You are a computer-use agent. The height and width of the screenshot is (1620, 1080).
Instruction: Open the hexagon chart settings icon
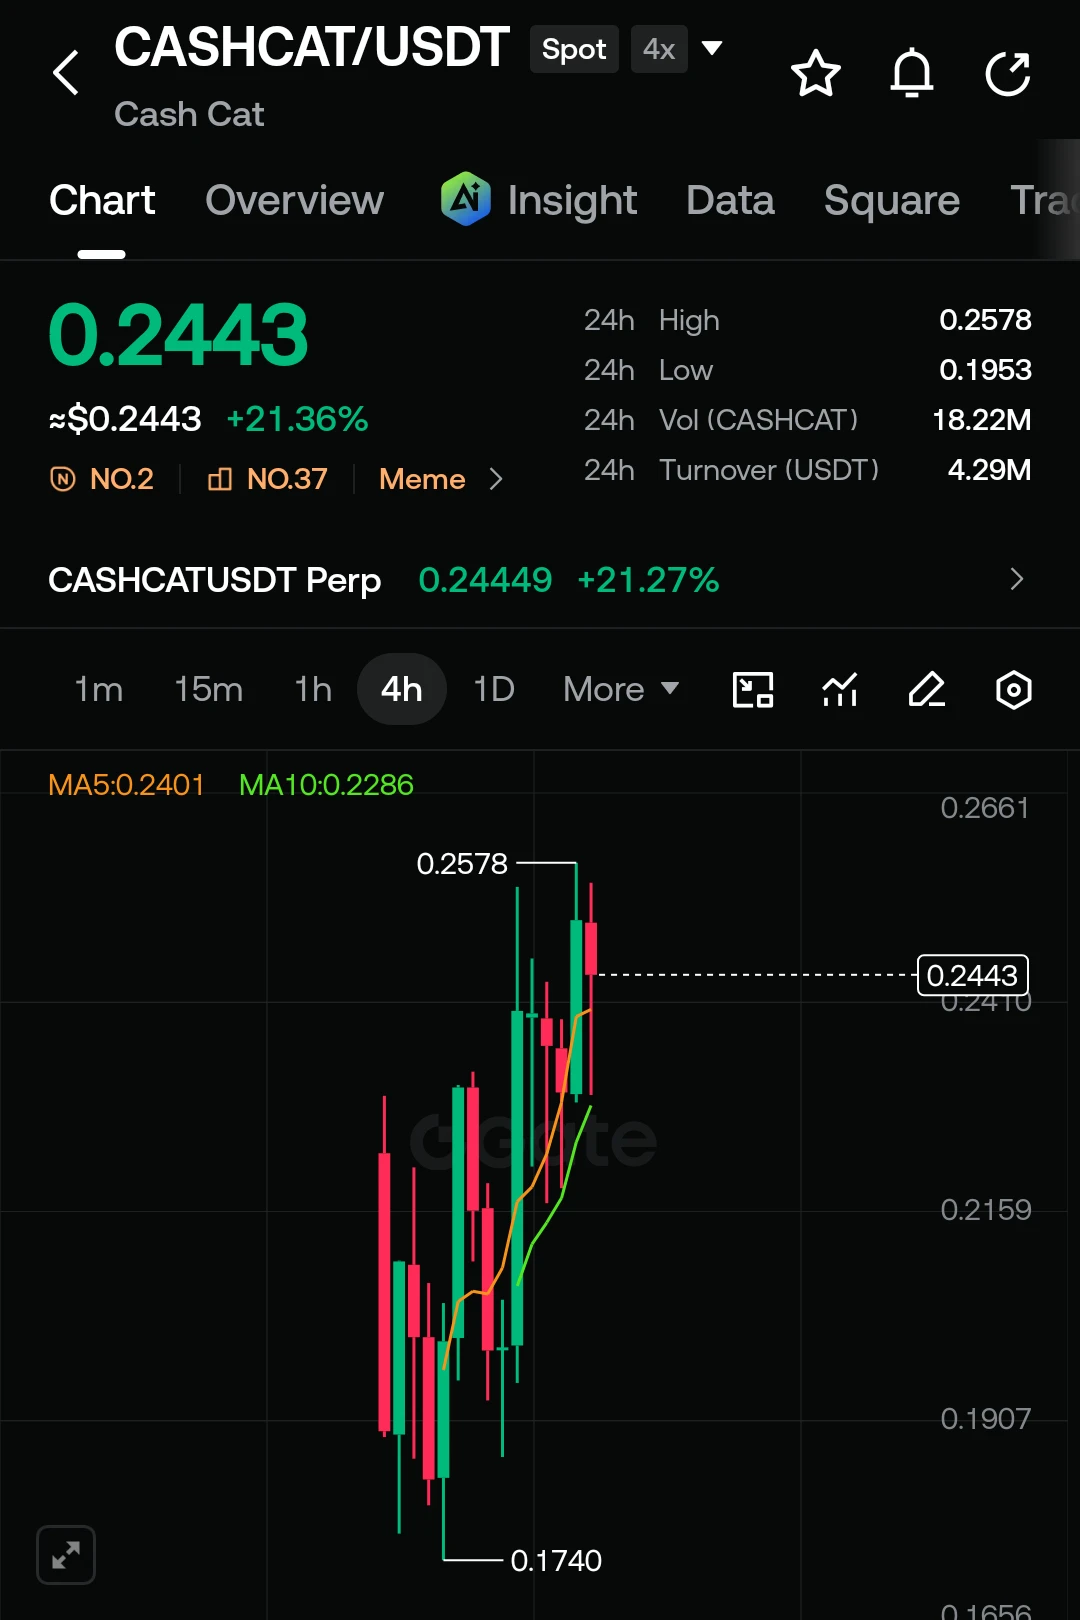tap(1014, 690)
